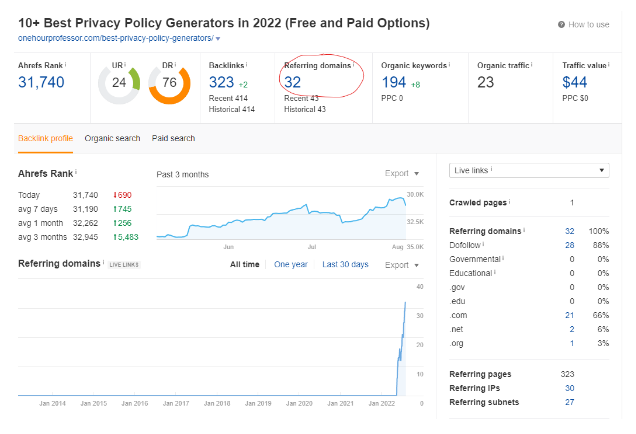
Task: Select the One year range
Action: tap(291, 264)
